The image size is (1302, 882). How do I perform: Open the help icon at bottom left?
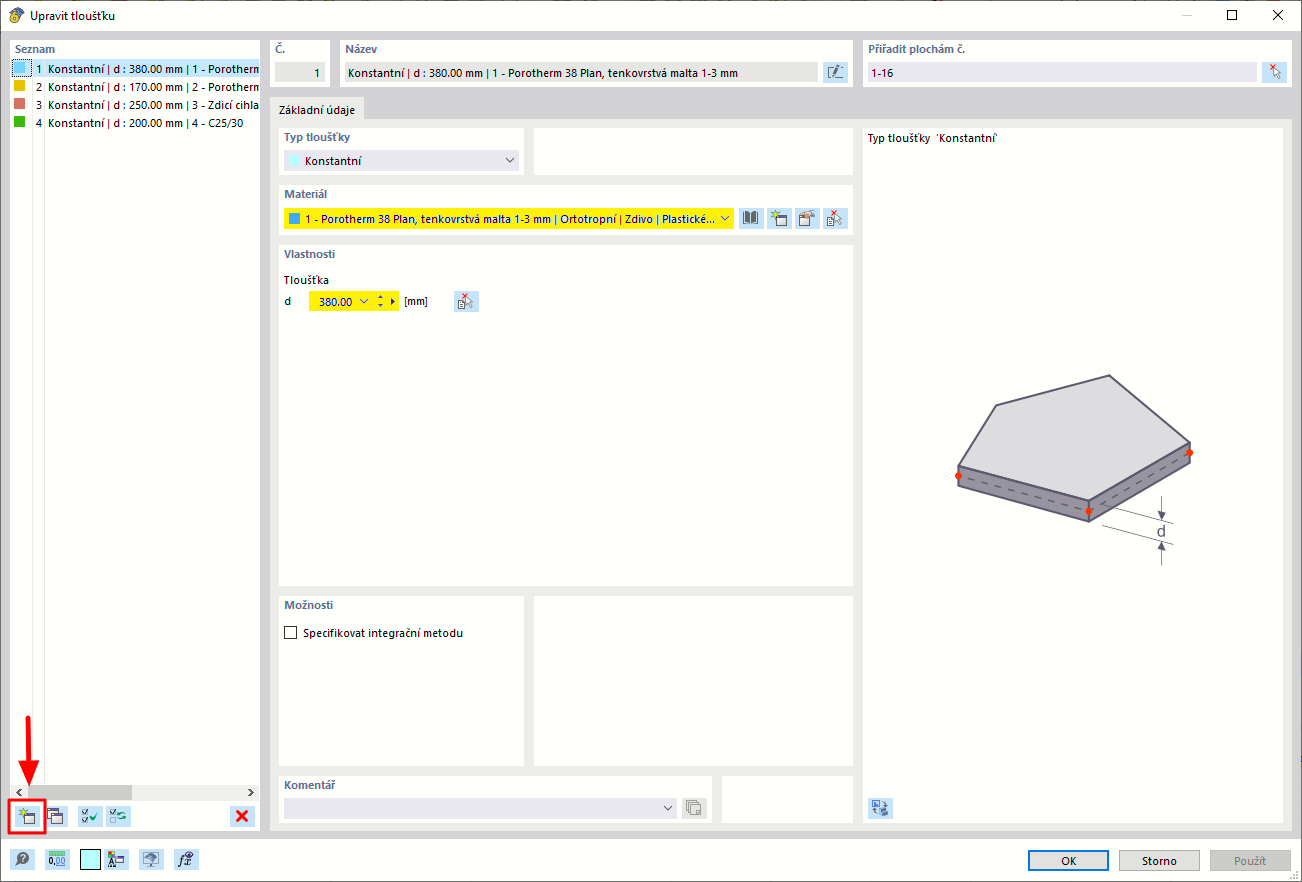click(22, 859)
